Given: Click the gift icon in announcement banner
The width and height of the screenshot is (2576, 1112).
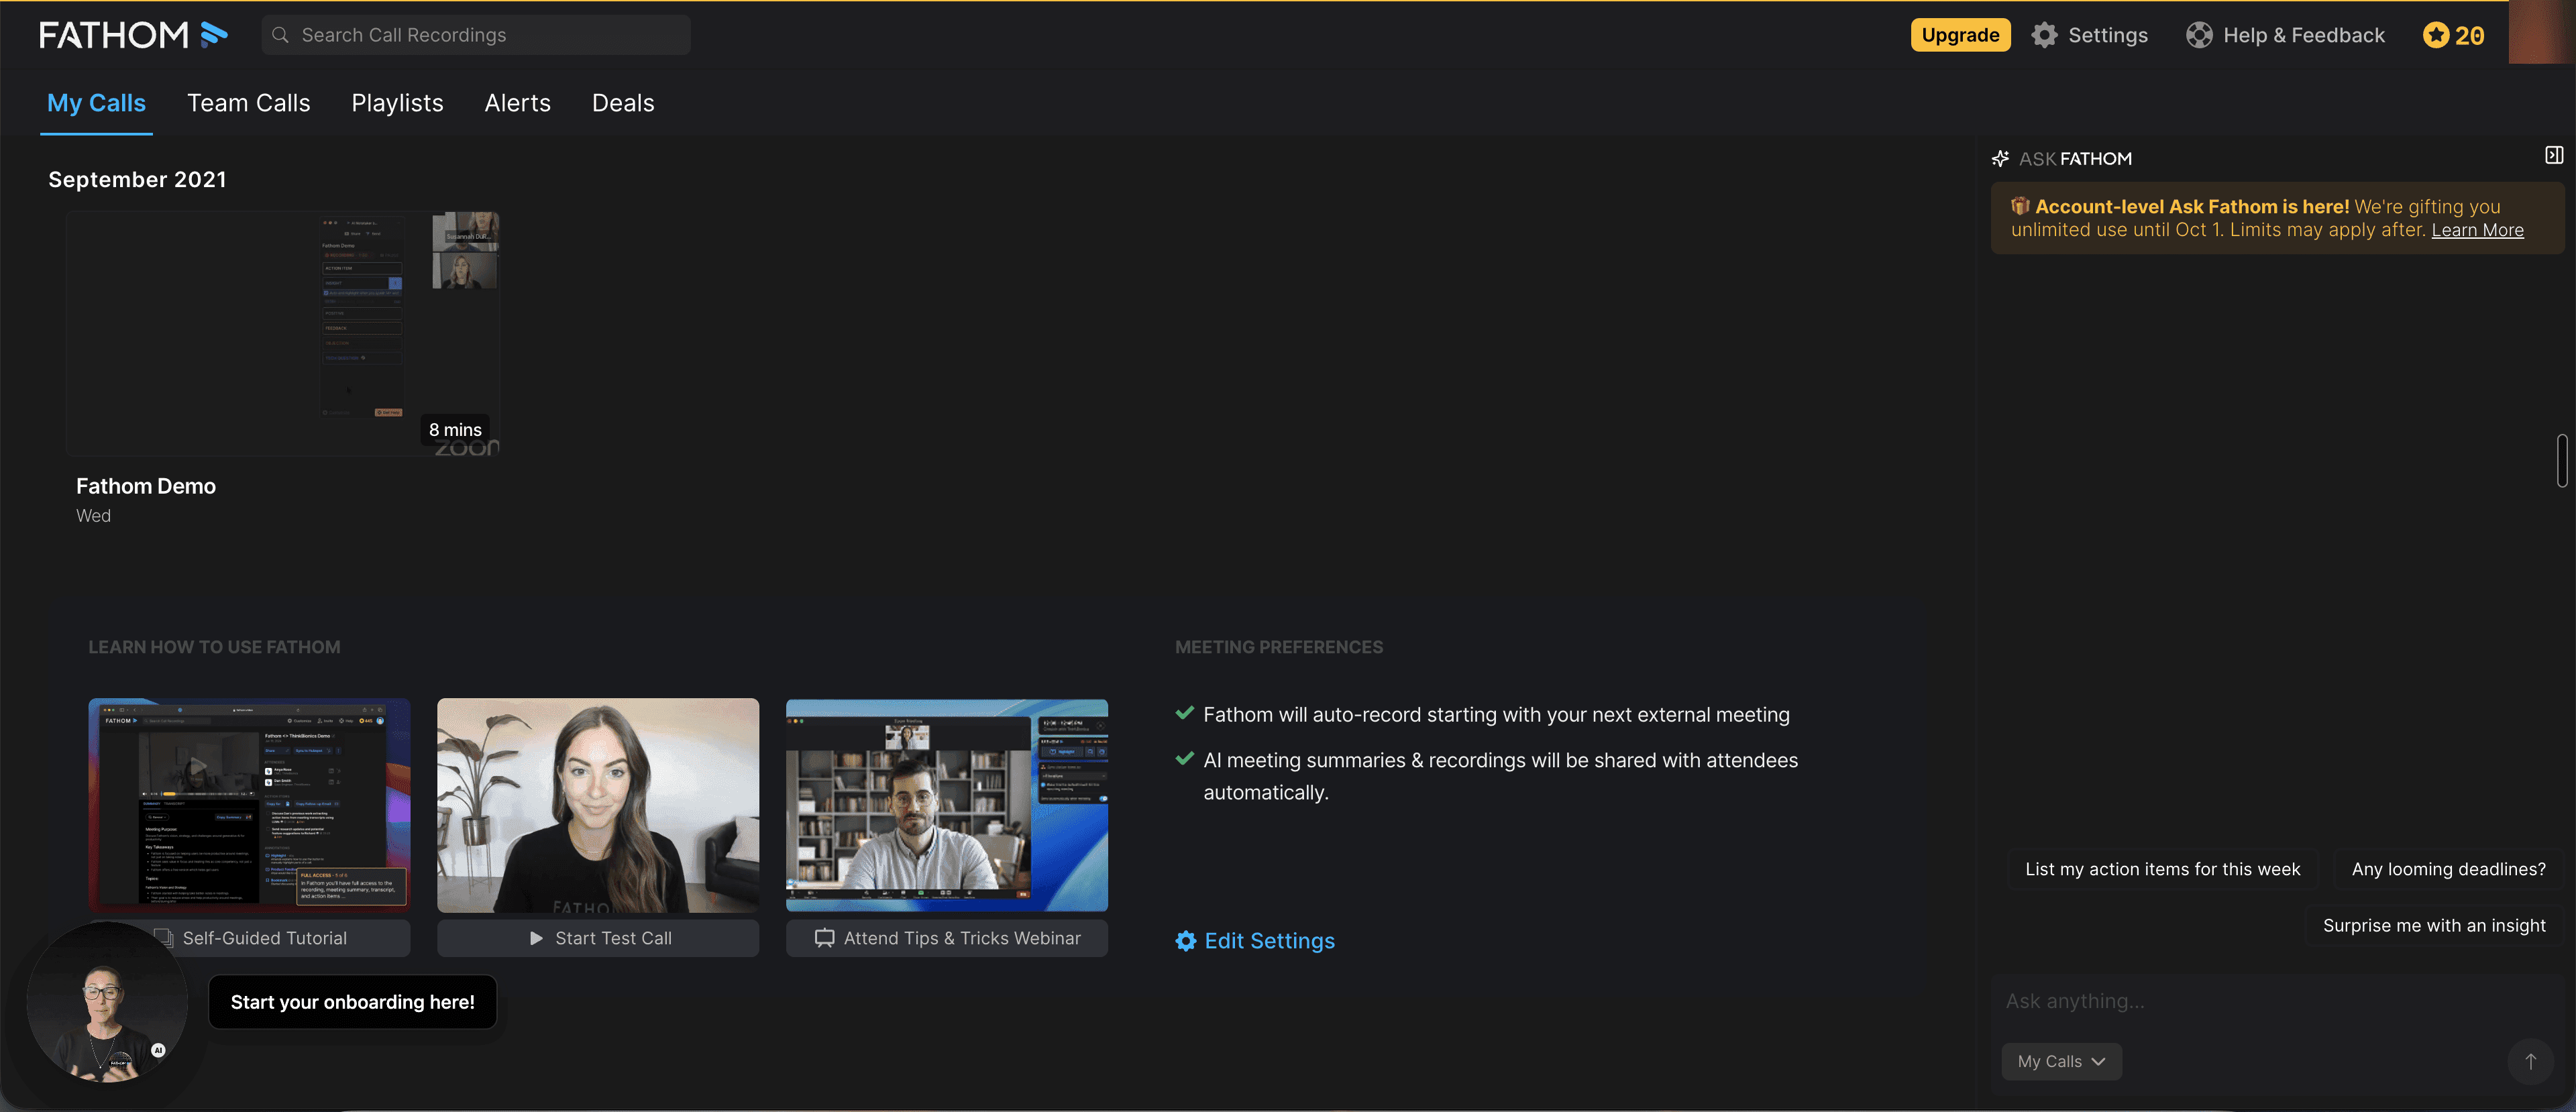Looking at the screenshot, I should click(2020, 206).
